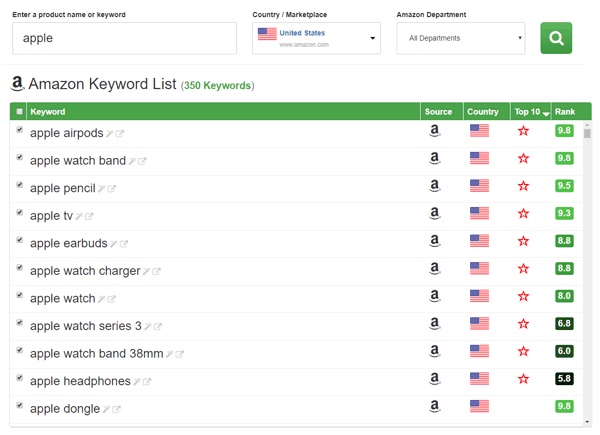Click the 350 Keywords count text
The image size is (600, 435).
[x=217, y=85]
